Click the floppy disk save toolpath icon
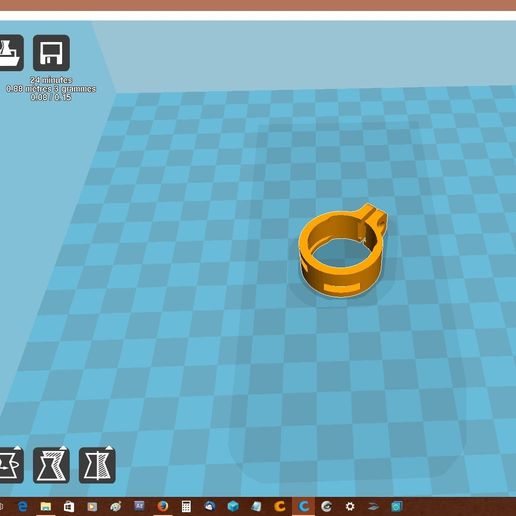516x516 pixels. tap(51, 53)
